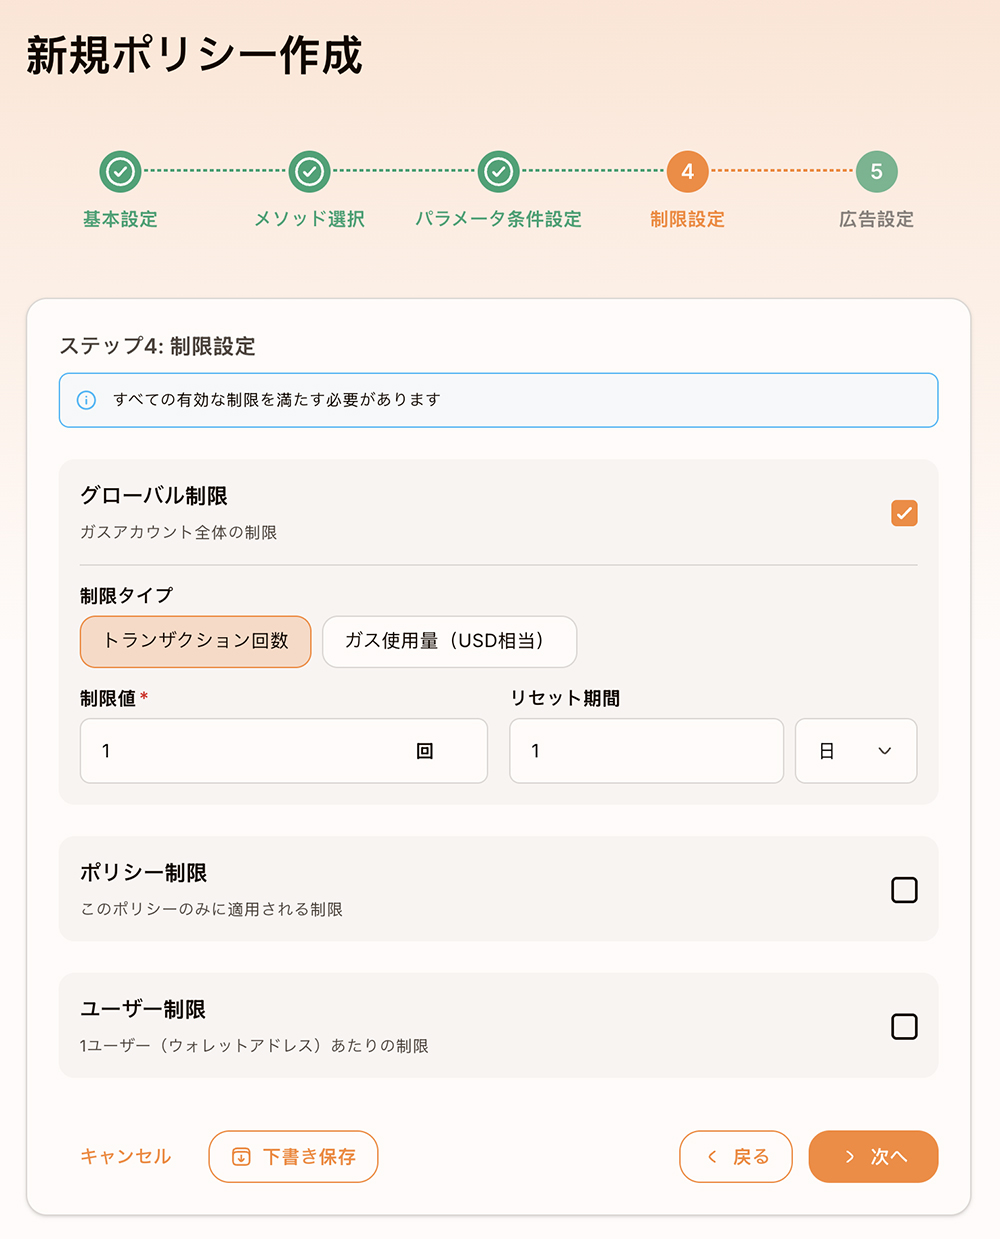
Task: Select ガス使用量（USD相当） limit type
Action: click(449, 641)
